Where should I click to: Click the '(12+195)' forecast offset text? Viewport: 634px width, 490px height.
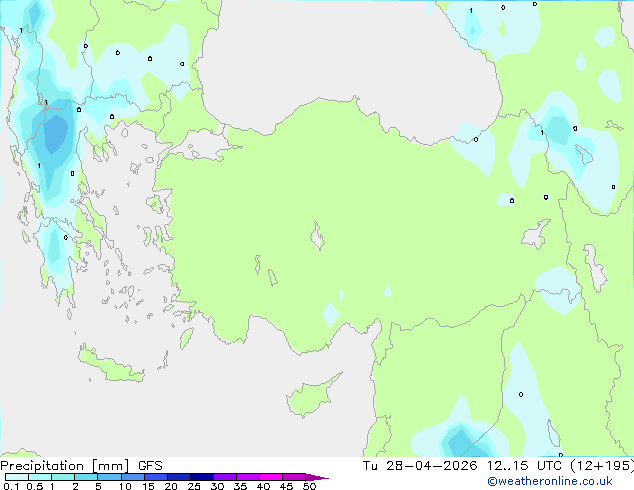pyautogui.click(x=602, y=466)
